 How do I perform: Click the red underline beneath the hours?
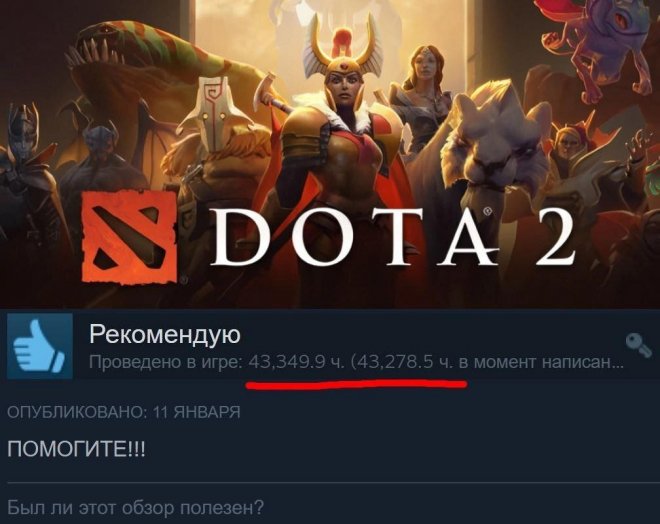point(357,384)
